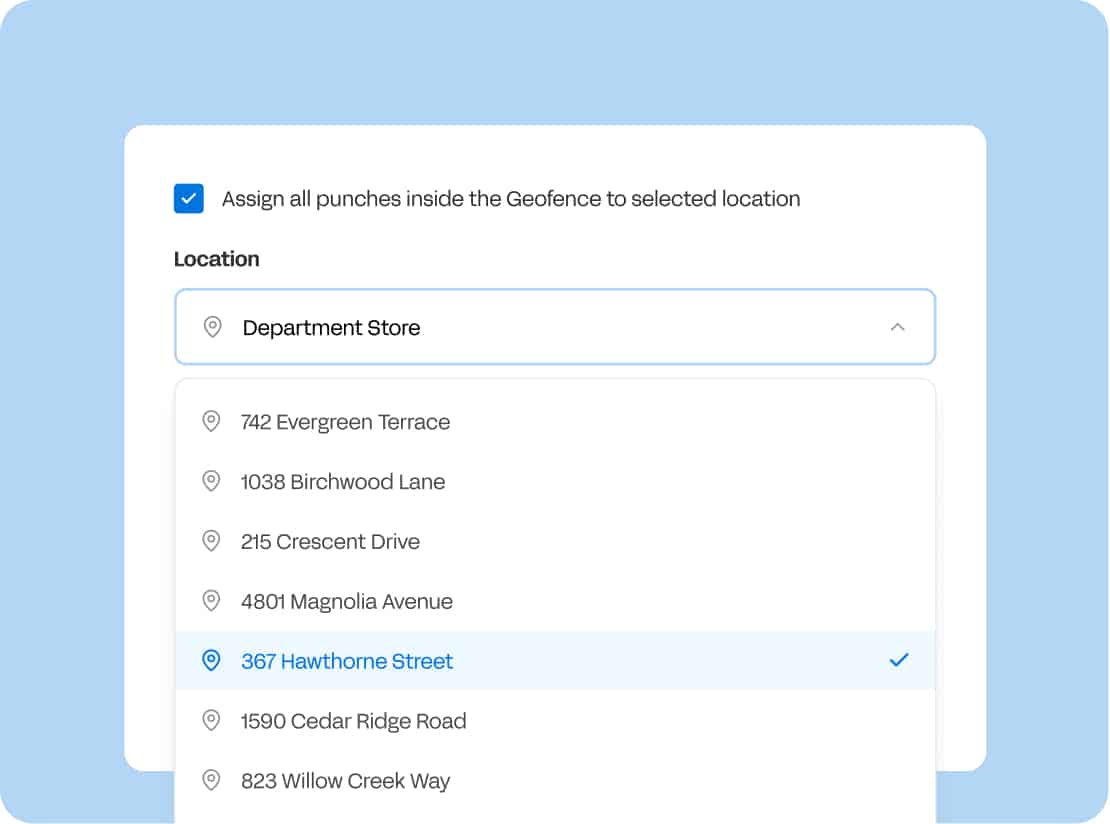This screenshot has height=824, width=1110.
Task: Click the Department Store location combo box
Action: (x=555, y=327)
